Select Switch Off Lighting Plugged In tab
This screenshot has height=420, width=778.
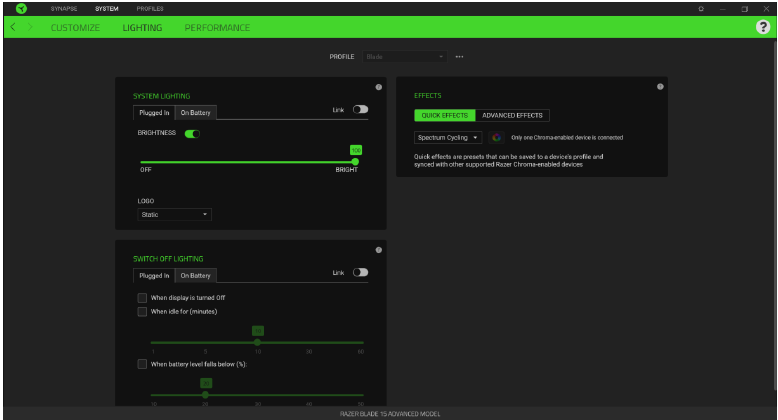pos(154,276)
